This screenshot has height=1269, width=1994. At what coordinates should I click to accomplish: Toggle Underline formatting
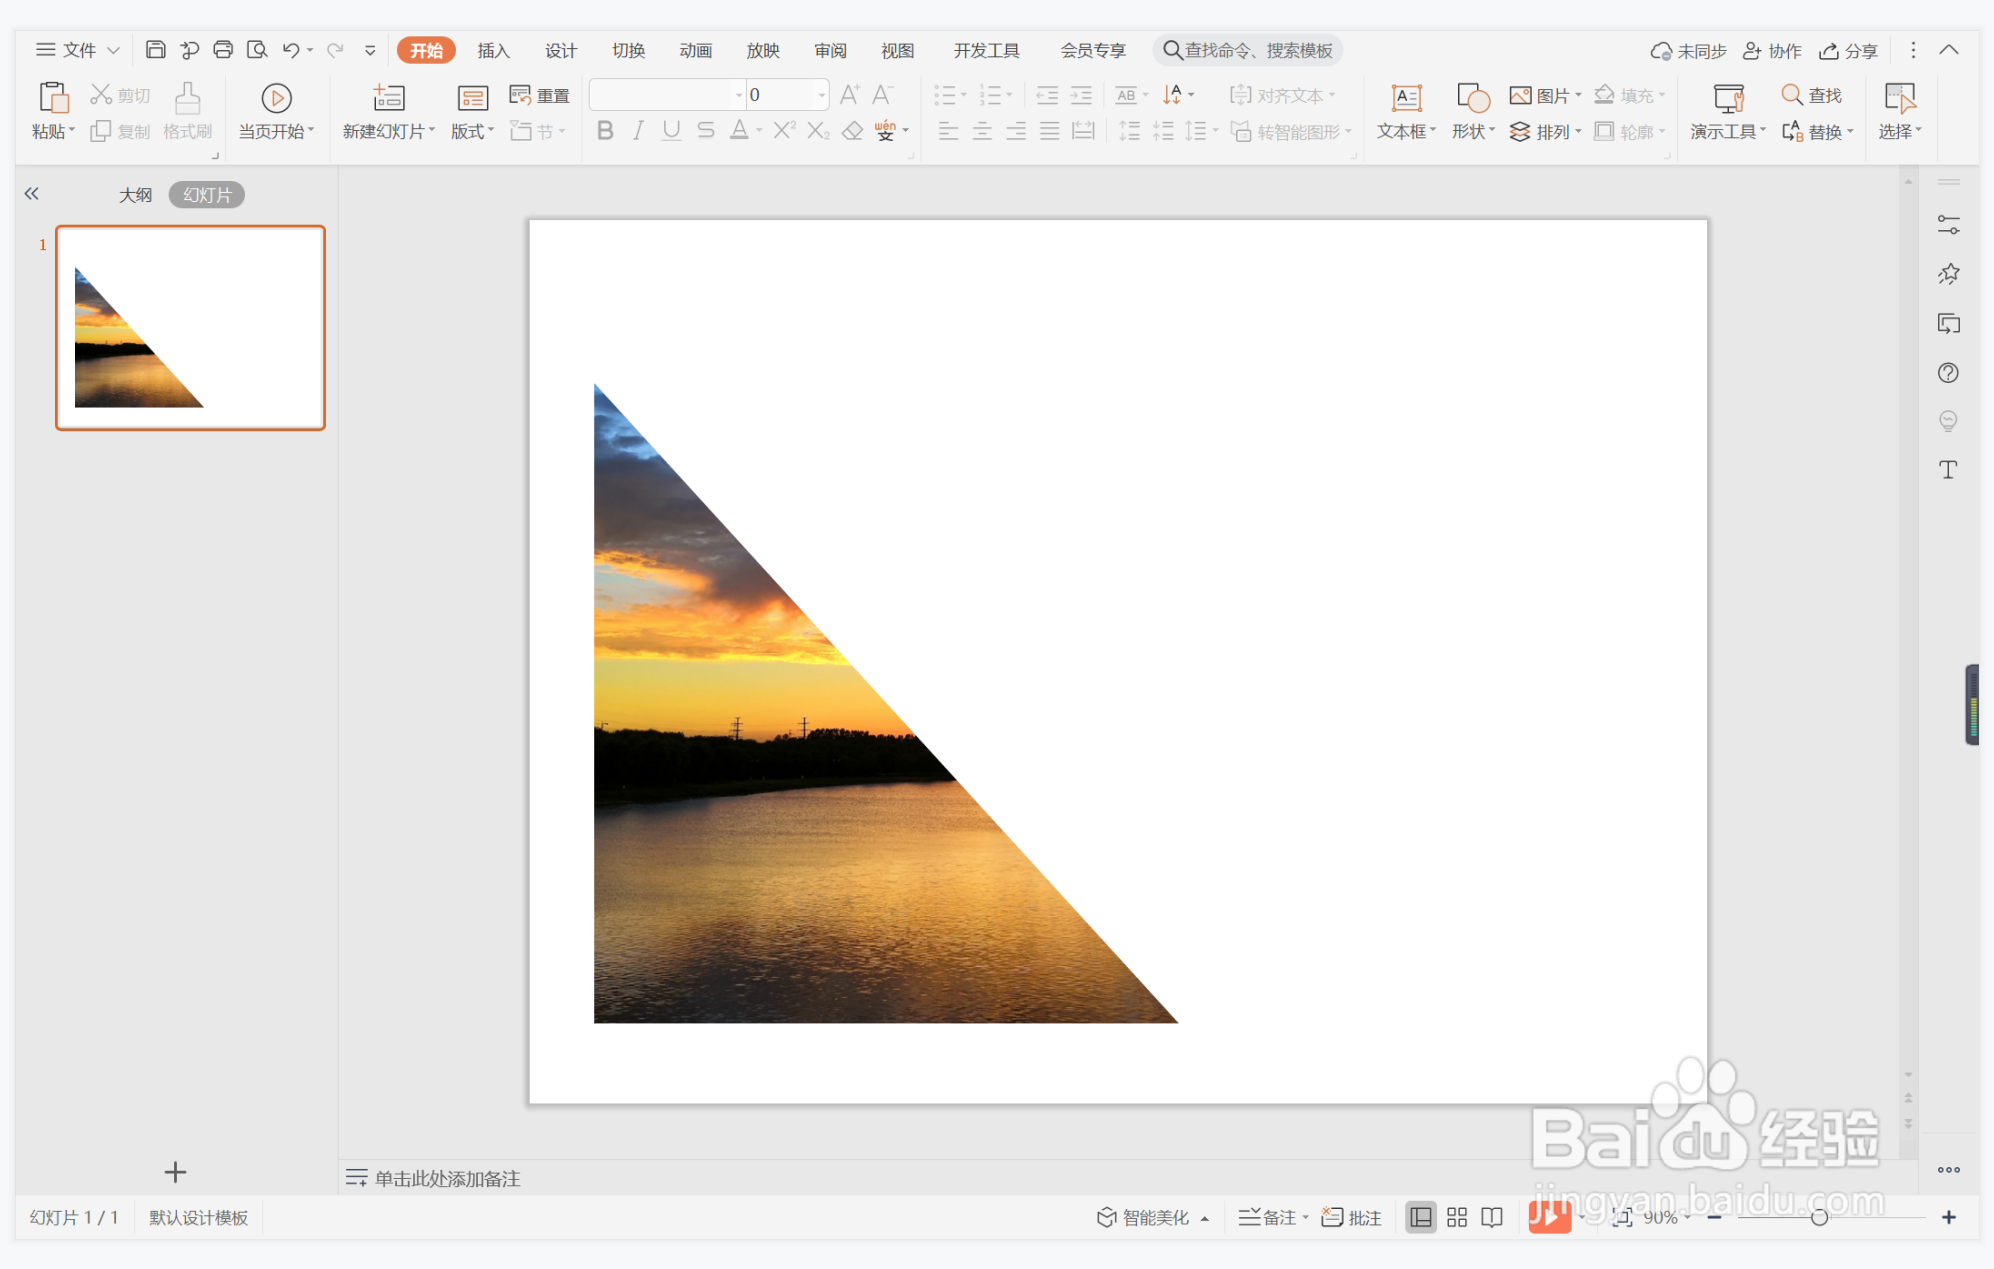click(x=671, y=130)
